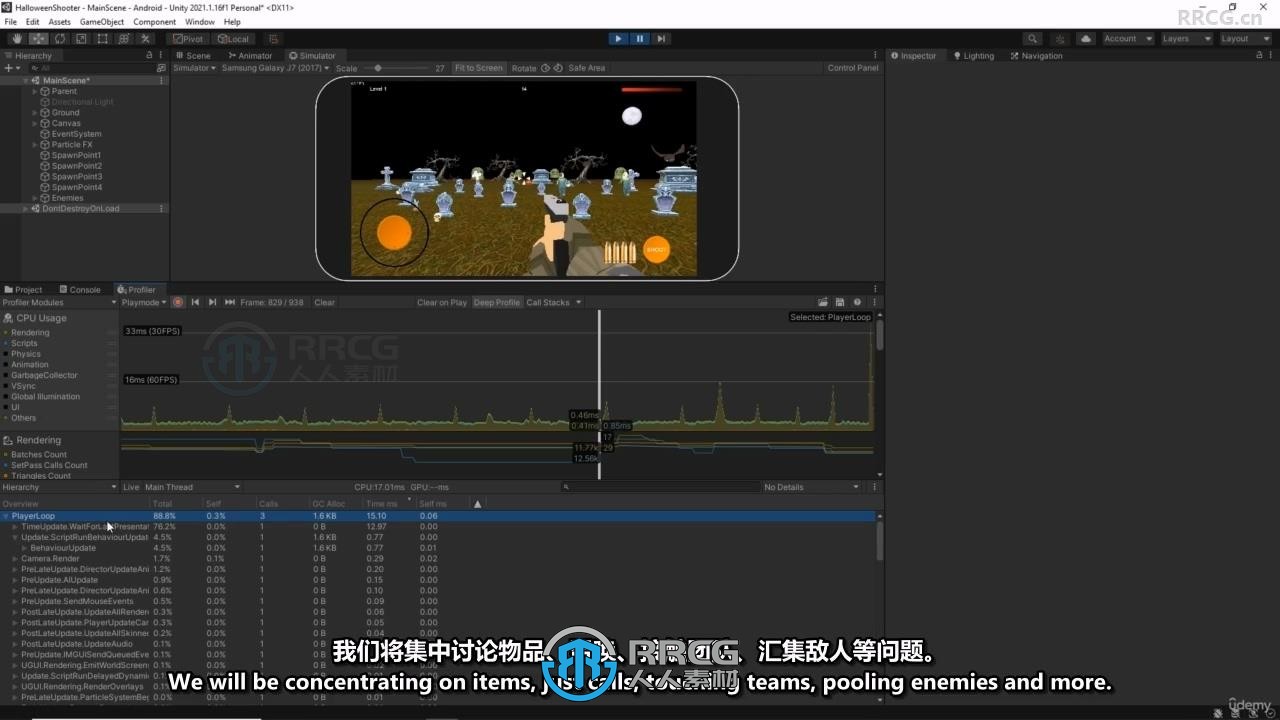This screenshot has height=720, width=1280.
Task: Open the simulator Control Panel
Action: click(853, 68)
